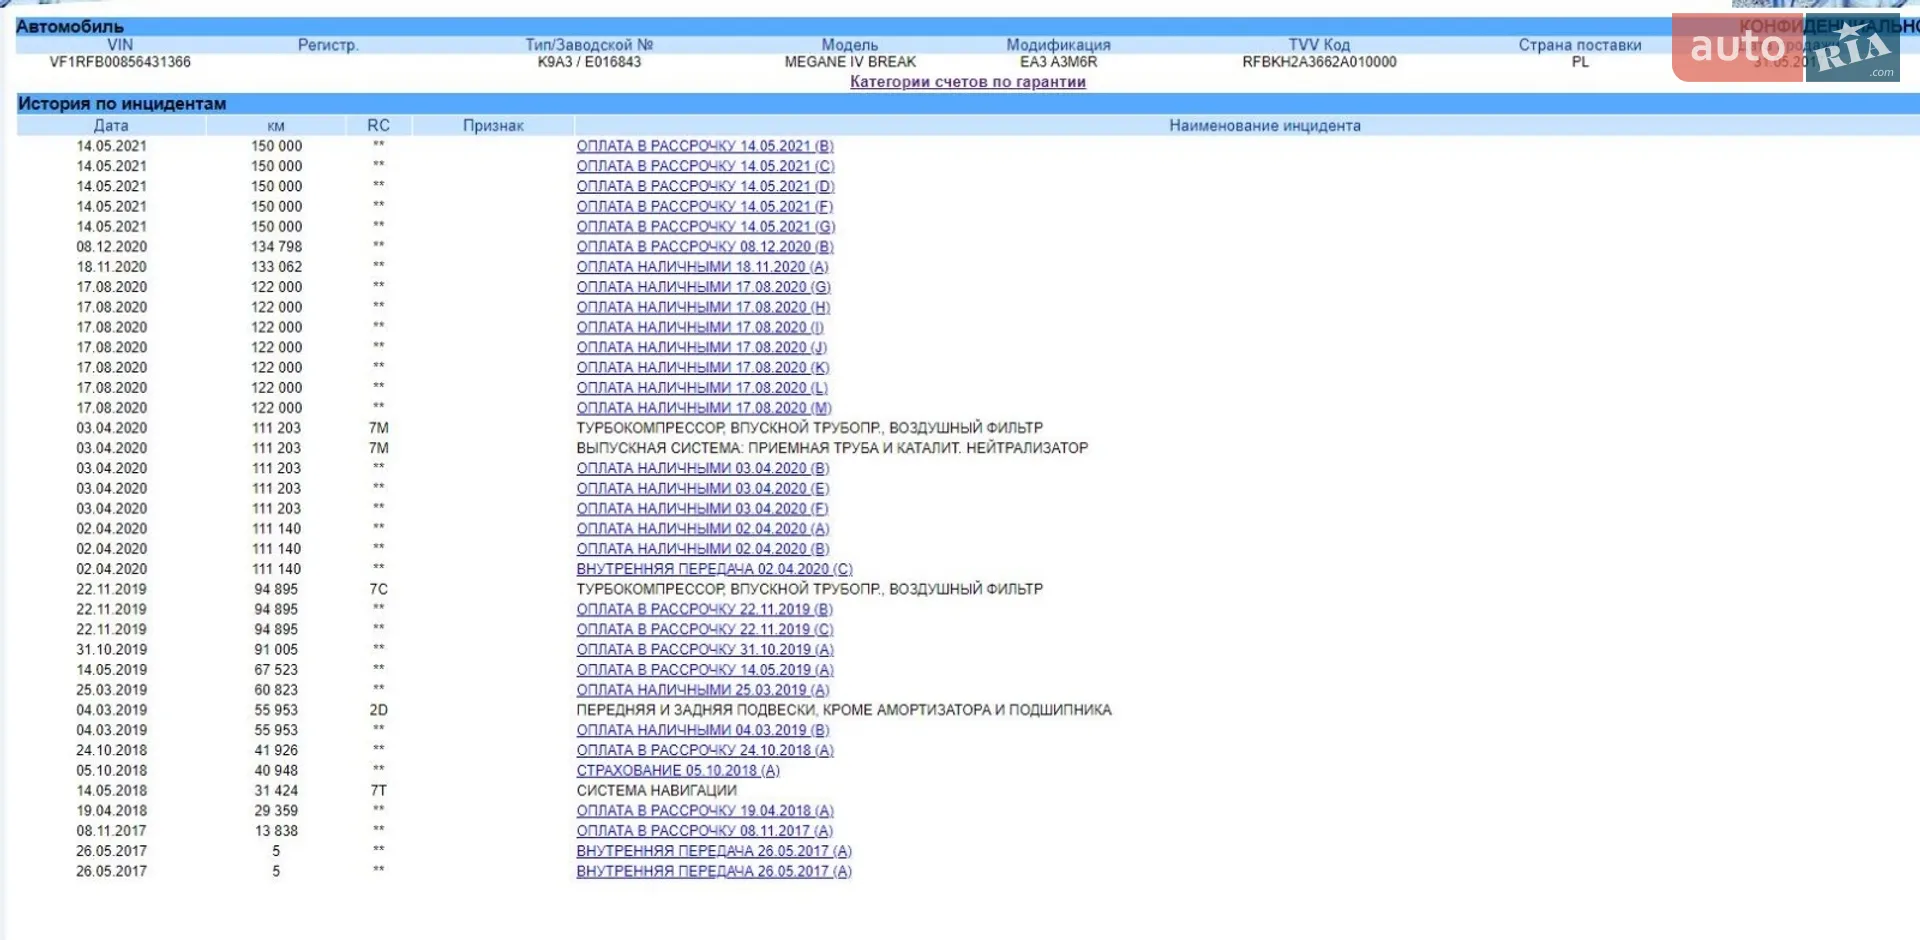Viewport: 1920px width, 940px height.
Task: Open ОПЛАТА НАЛИЧНЫМИ 03.04.2020 (E) link
Action: [x=703, y=489]
